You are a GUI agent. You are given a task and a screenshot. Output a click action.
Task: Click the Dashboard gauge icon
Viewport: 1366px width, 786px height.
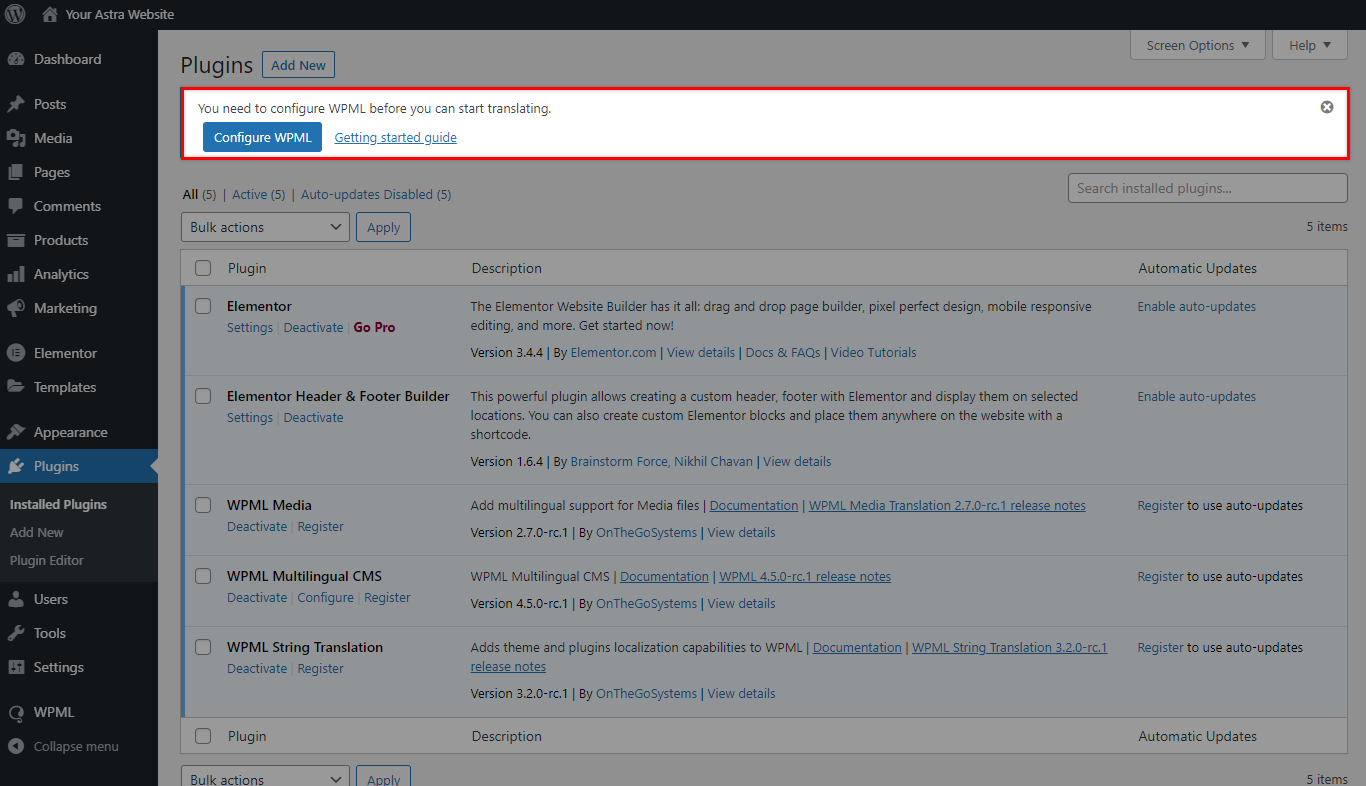15,59
